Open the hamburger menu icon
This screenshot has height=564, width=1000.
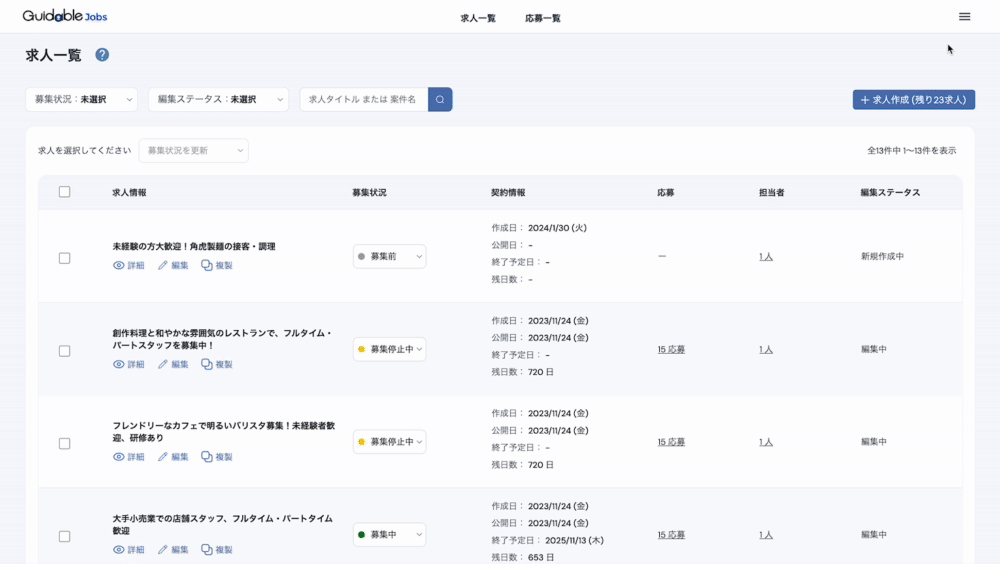964,17
